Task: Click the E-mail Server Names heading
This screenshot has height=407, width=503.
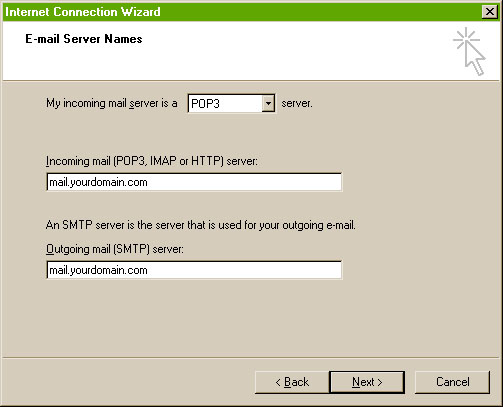Action: point(84,39)
